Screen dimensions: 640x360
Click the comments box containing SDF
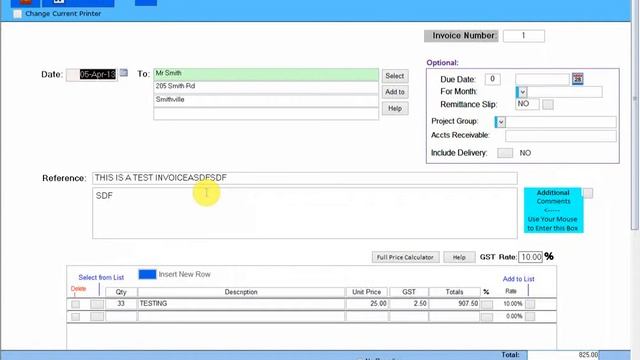coord(305,213)
